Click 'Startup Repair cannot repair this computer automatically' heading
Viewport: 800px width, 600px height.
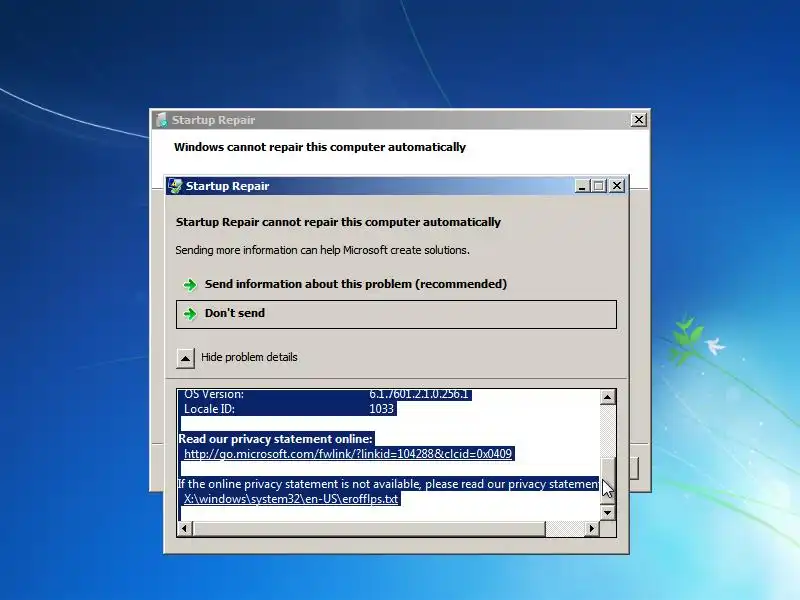pos(338,222)
